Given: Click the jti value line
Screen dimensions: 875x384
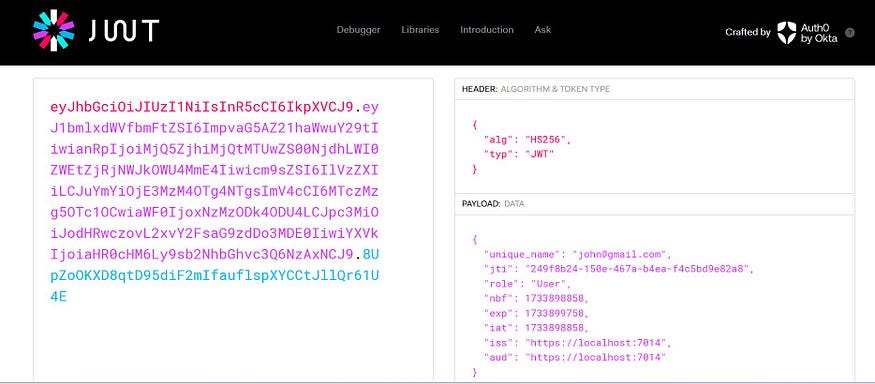Looking at the screenshot, I should (x=619, y=269).
